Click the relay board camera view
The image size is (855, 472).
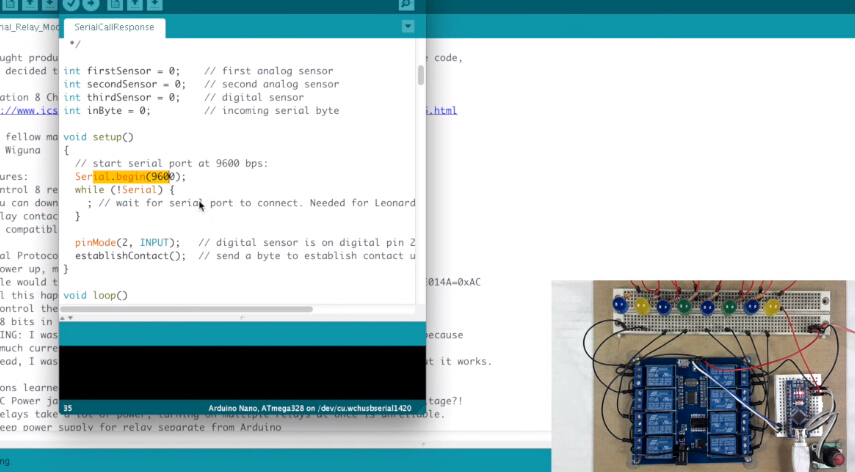coord(703,375)
